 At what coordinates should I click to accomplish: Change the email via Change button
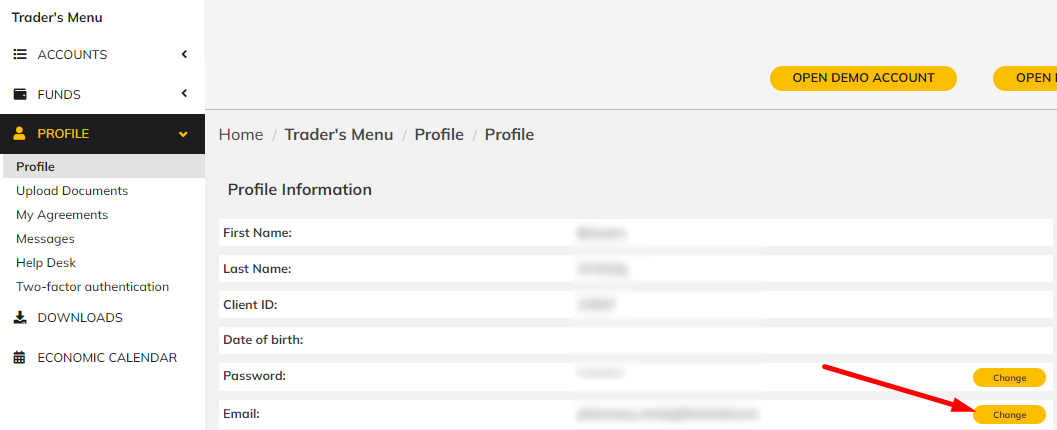pyautogui.click(x=1009, y=414)
